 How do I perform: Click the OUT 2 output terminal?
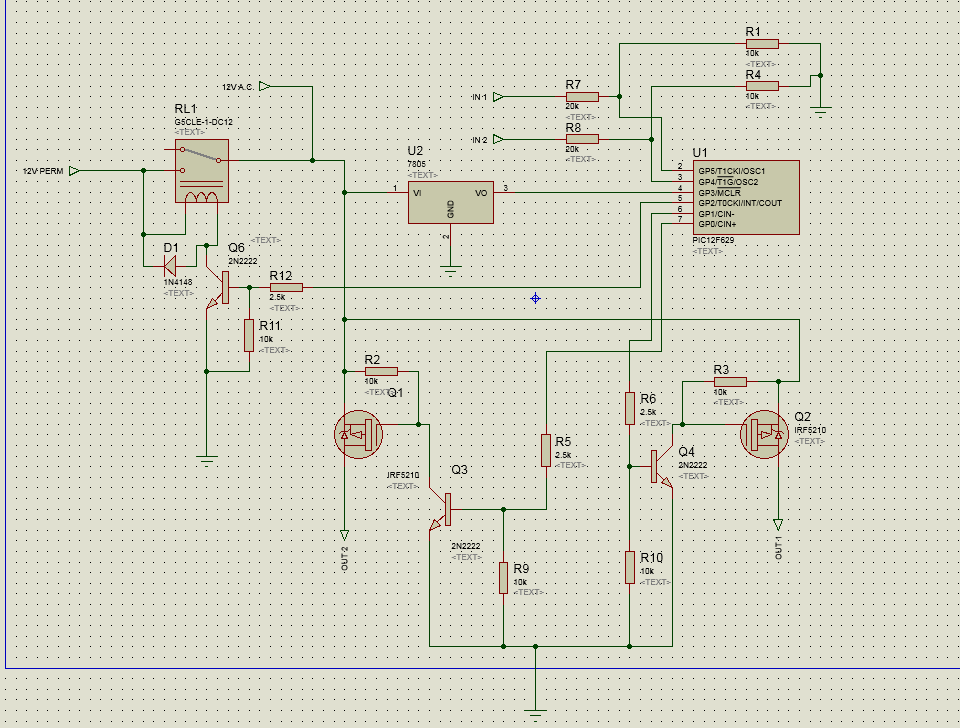point(344,535)
